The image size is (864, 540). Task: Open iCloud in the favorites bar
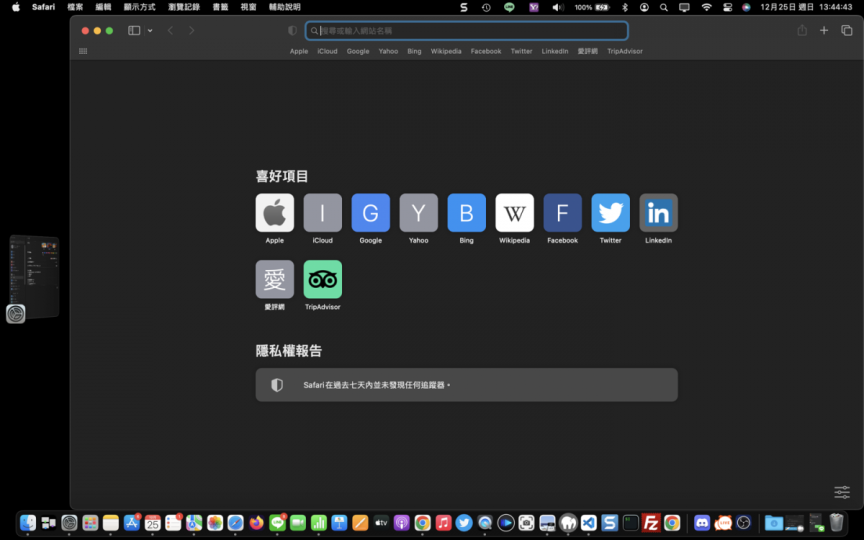[327, 51]
